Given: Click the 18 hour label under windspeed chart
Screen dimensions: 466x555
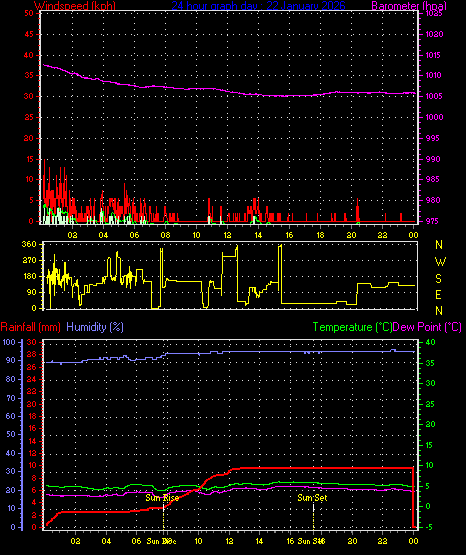Looking at the screenshot, I should click(320, 235).
